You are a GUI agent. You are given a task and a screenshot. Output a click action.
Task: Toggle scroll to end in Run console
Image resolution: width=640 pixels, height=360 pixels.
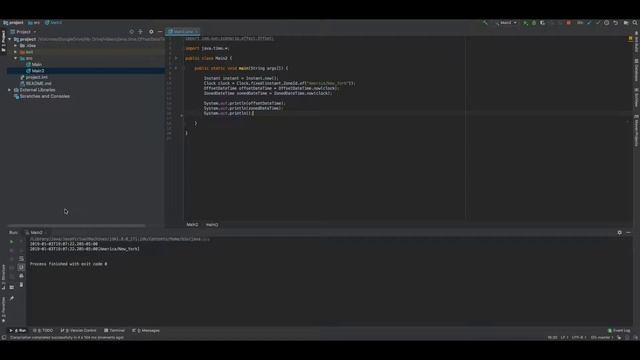pos(21,267)
